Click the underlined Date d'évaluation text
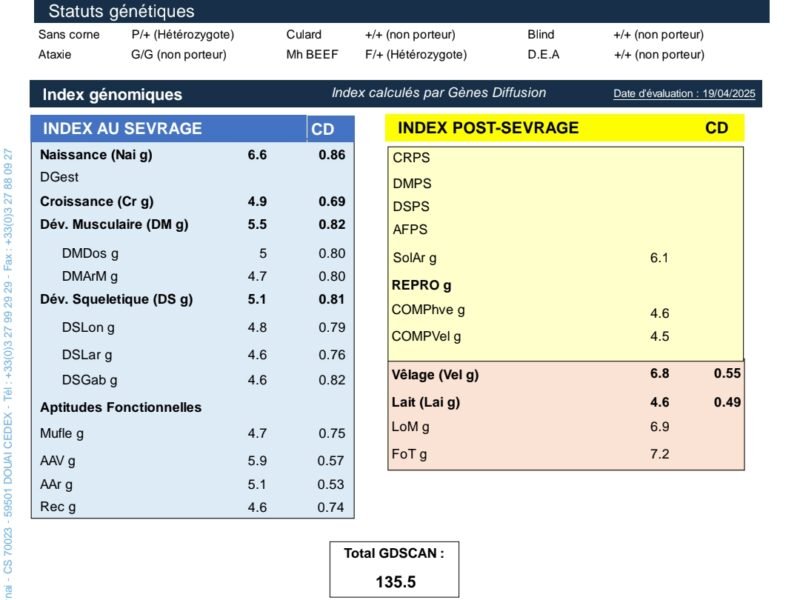Viewport: 800px width, 600px height. coord(686,94)
